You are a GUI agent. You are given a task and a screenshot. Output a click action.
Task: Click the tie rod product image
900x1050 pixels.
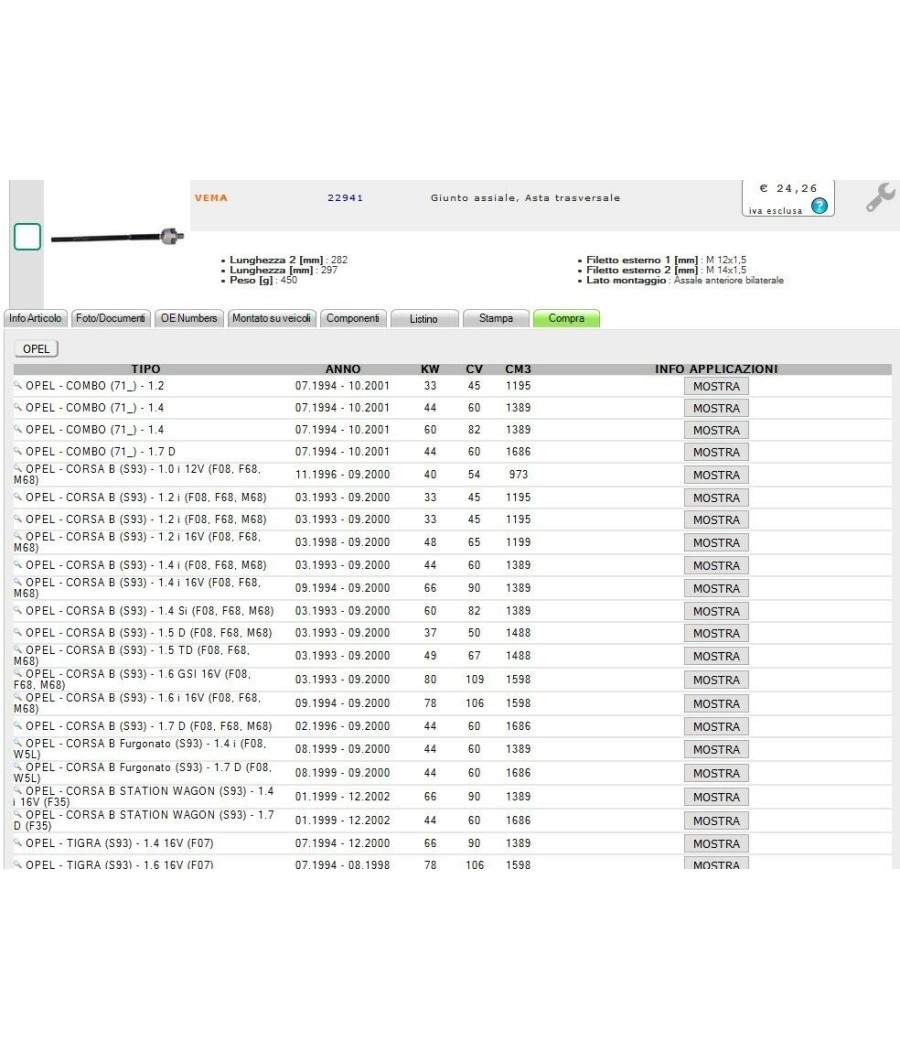point(117,236)
